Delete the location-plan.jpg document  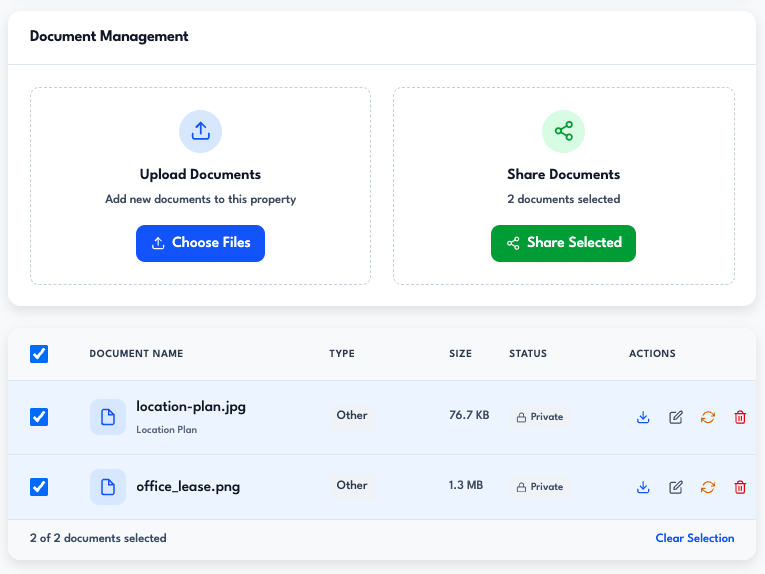pyautogui.click(x=740, y=417)
